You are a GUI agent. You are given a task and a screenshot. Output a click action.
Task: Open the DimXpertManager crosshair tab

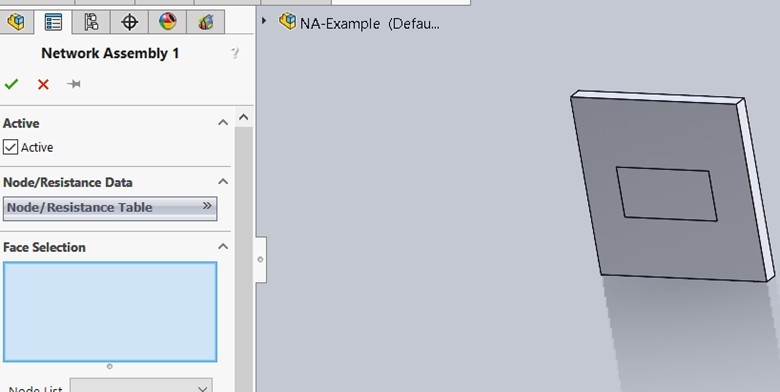tap(129, 22)
